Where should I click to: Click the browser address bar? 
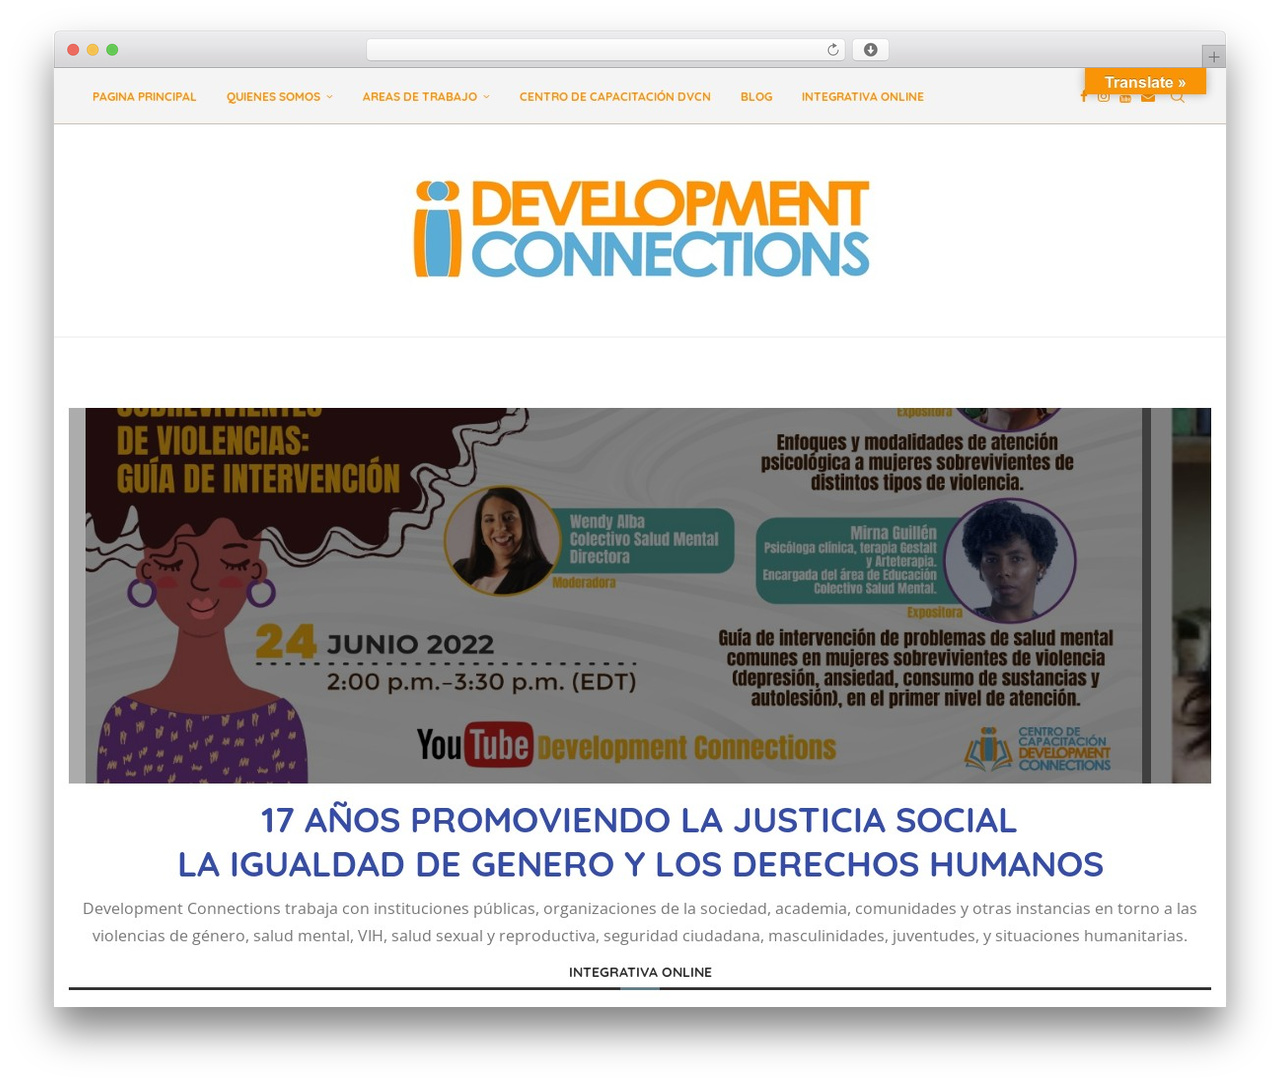tap(606, 50)
